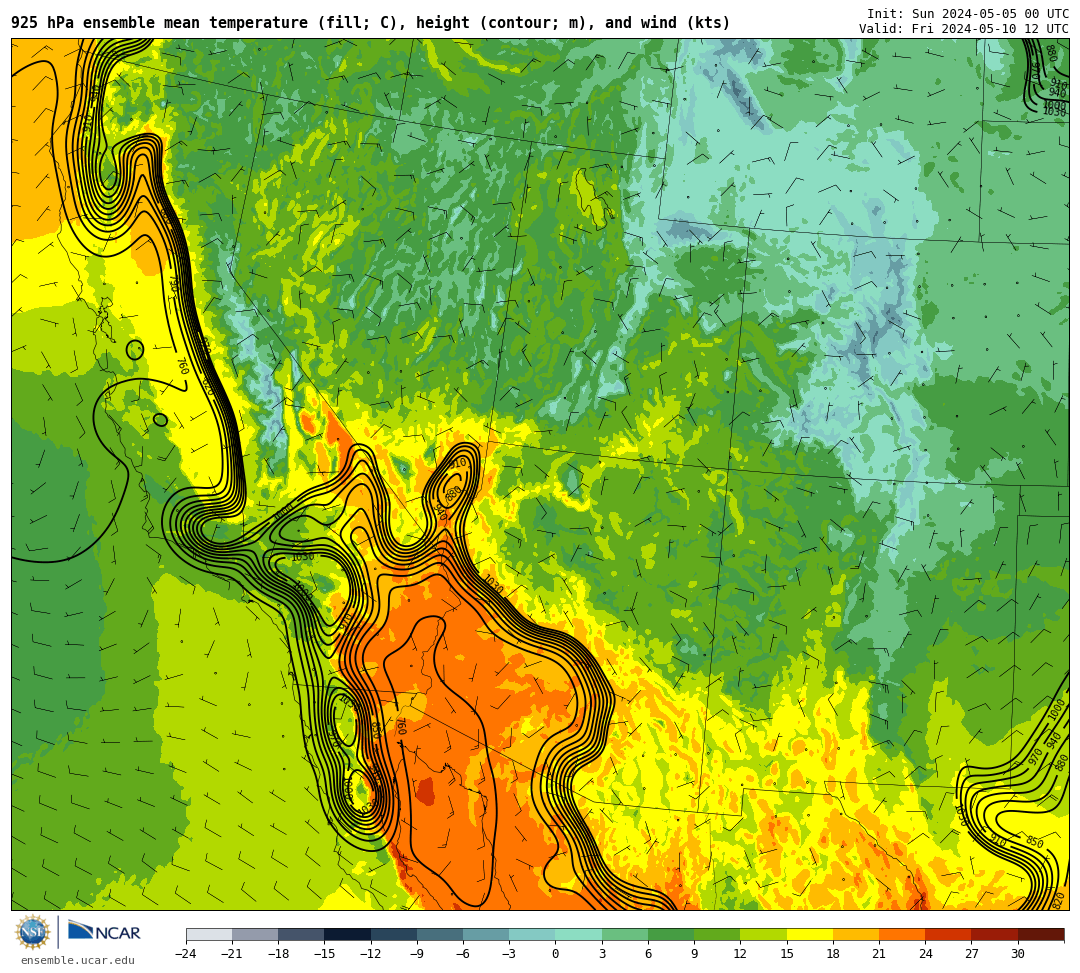Pick the 18 to 21 amber swatch
The width and height of the screenshot is (1080, 973).
(855, 934)
